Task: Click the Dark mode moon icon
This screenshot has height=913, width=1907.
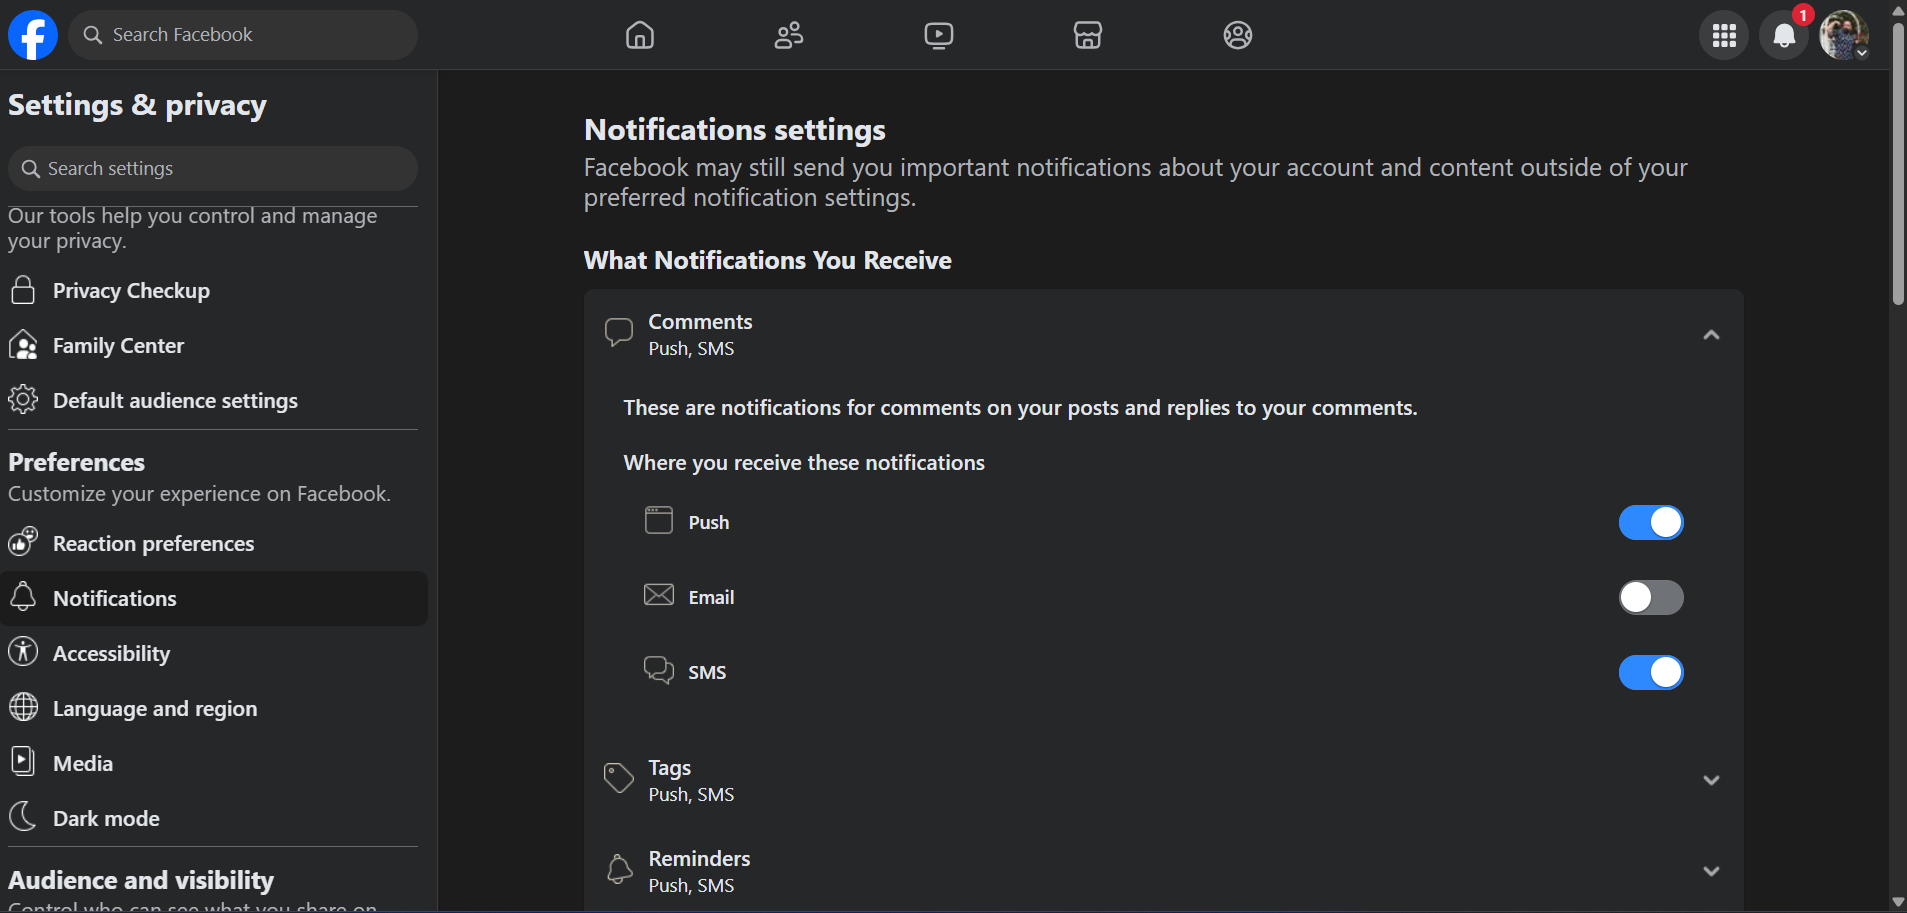Action: 23,817
